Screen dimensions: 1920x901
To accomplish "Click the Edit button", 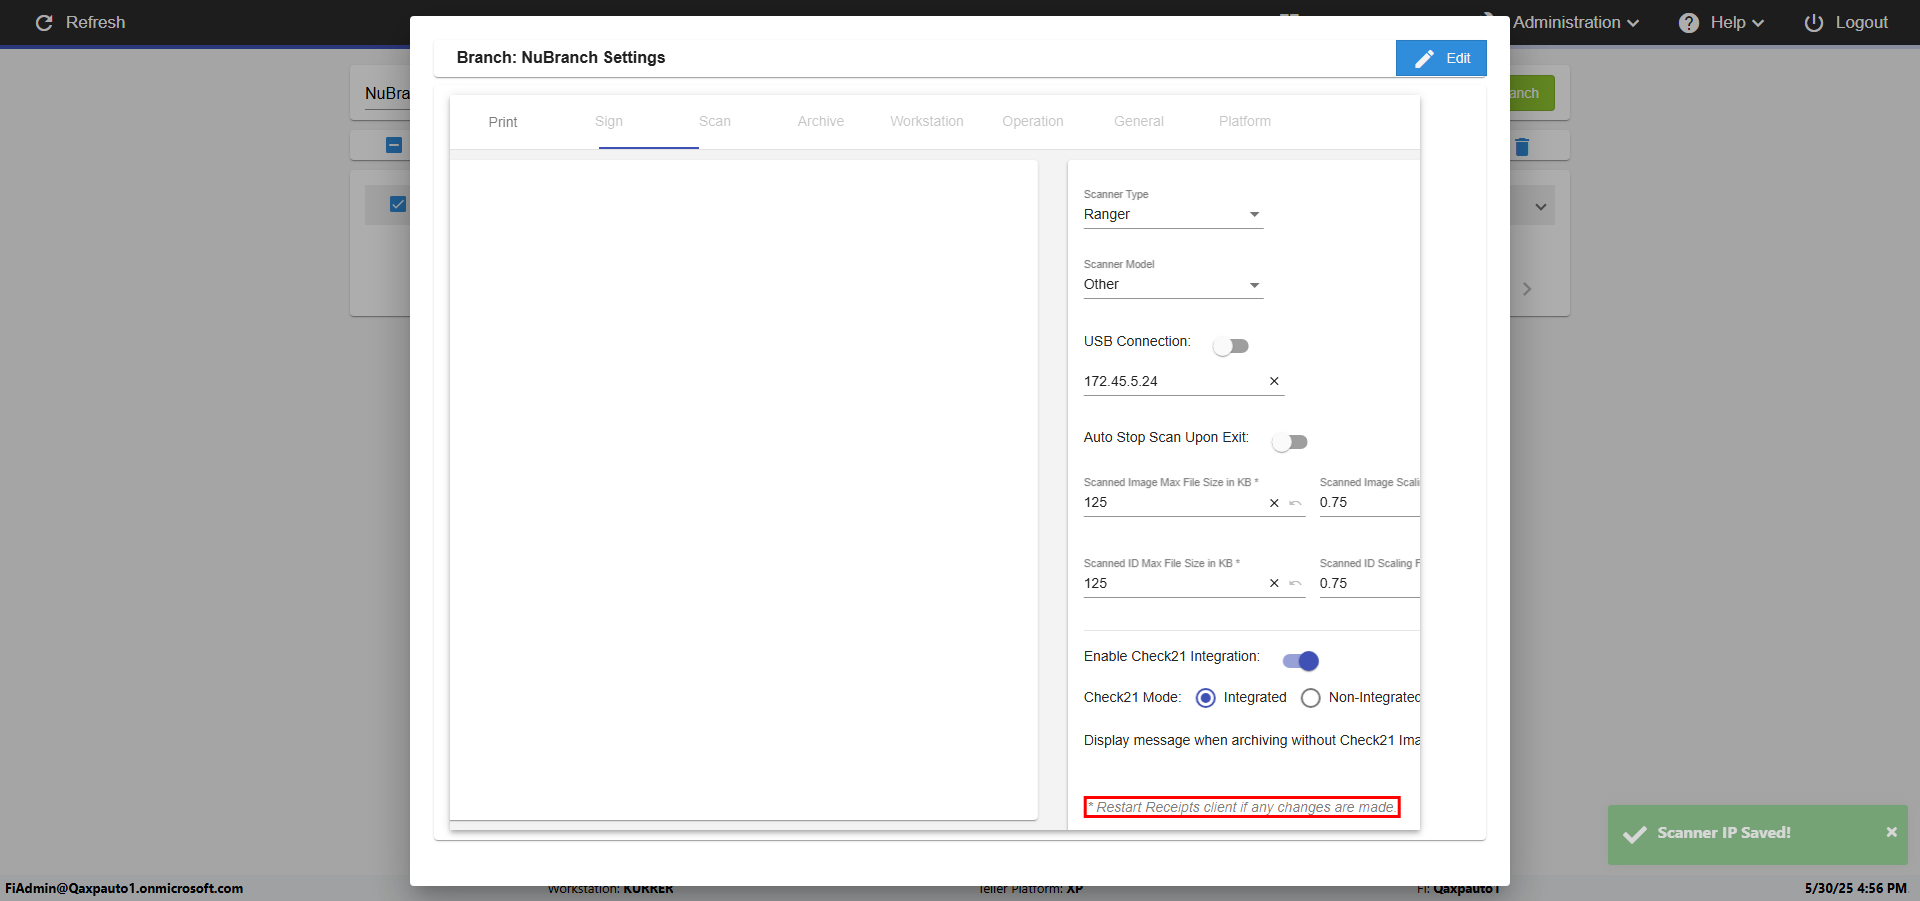I will [x=1441, y=58].
